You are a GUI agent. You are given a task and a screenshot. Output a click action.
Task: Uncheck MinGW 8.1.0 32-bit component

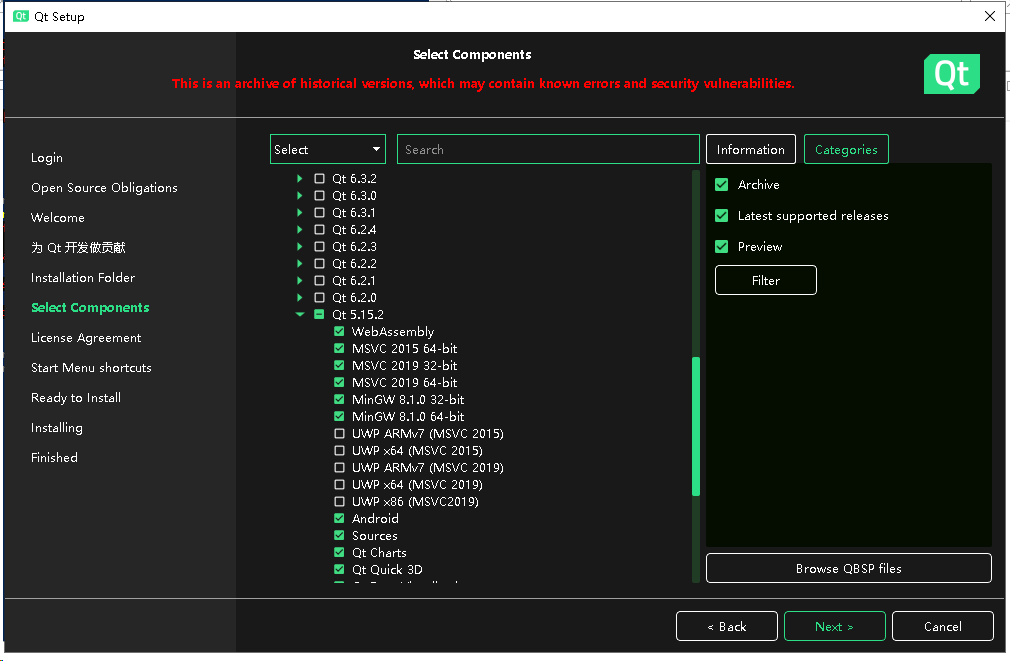(339, 399)
